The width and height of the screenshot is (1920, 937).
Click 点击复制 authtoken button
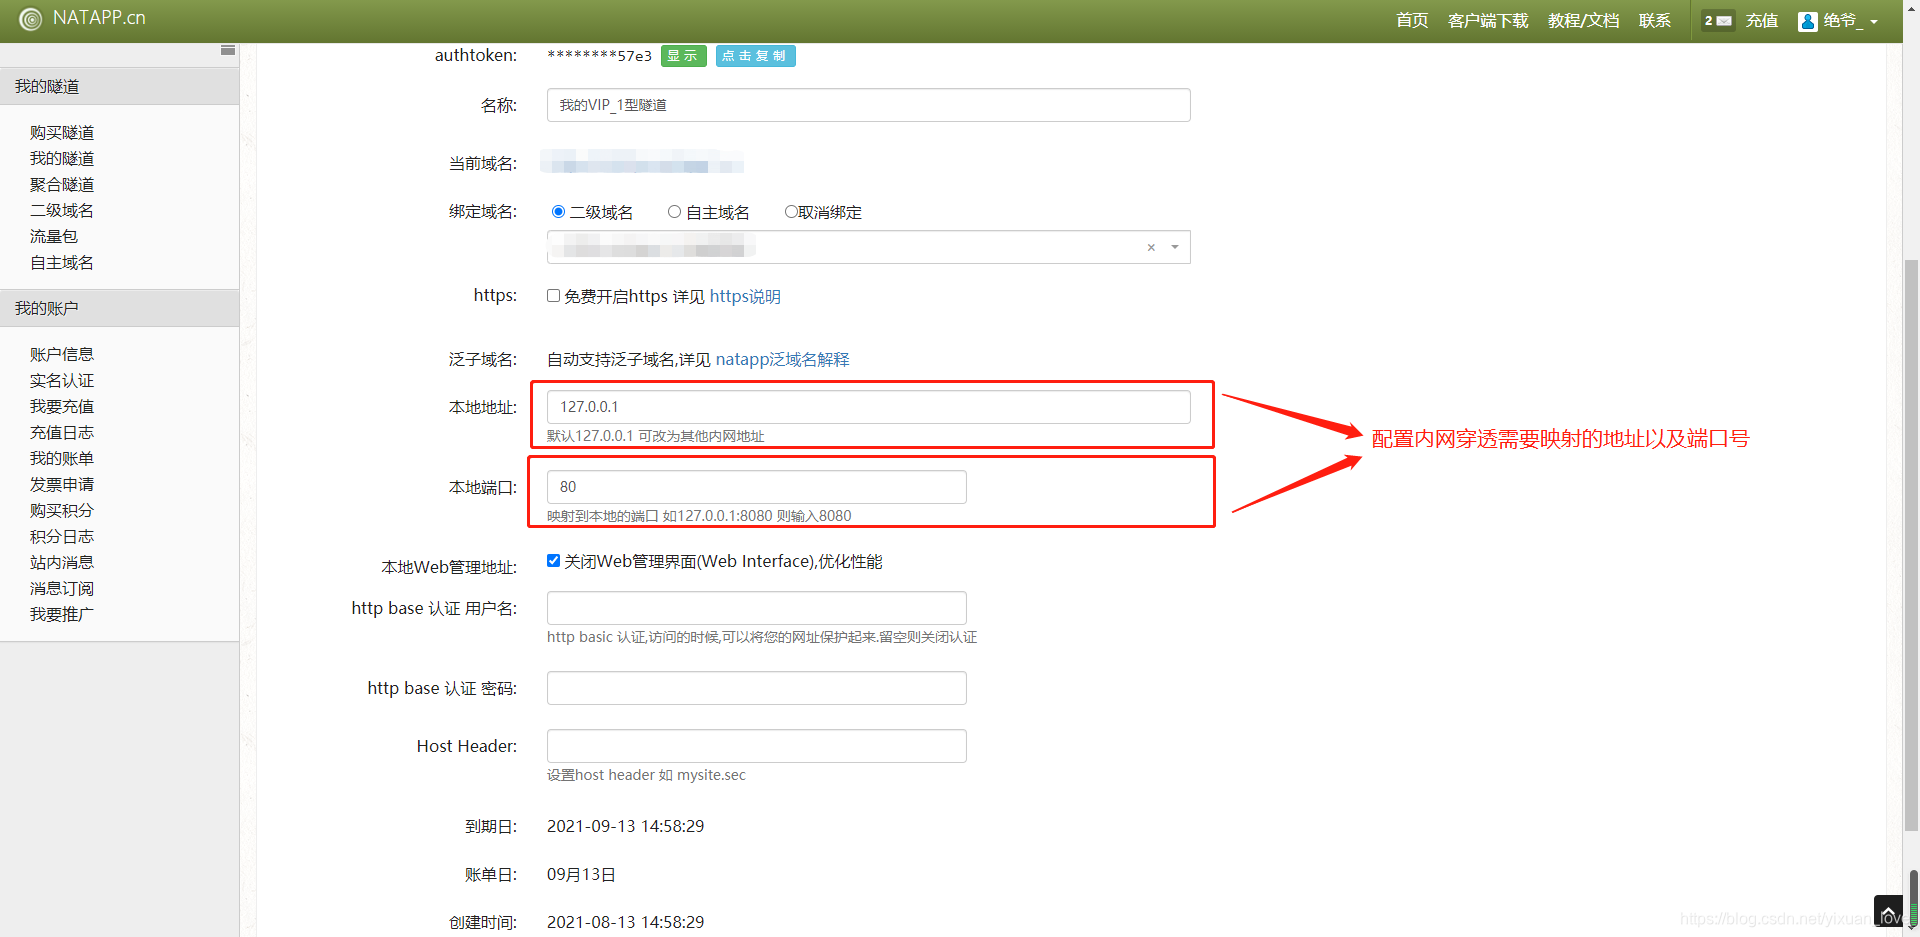point(755,56)
